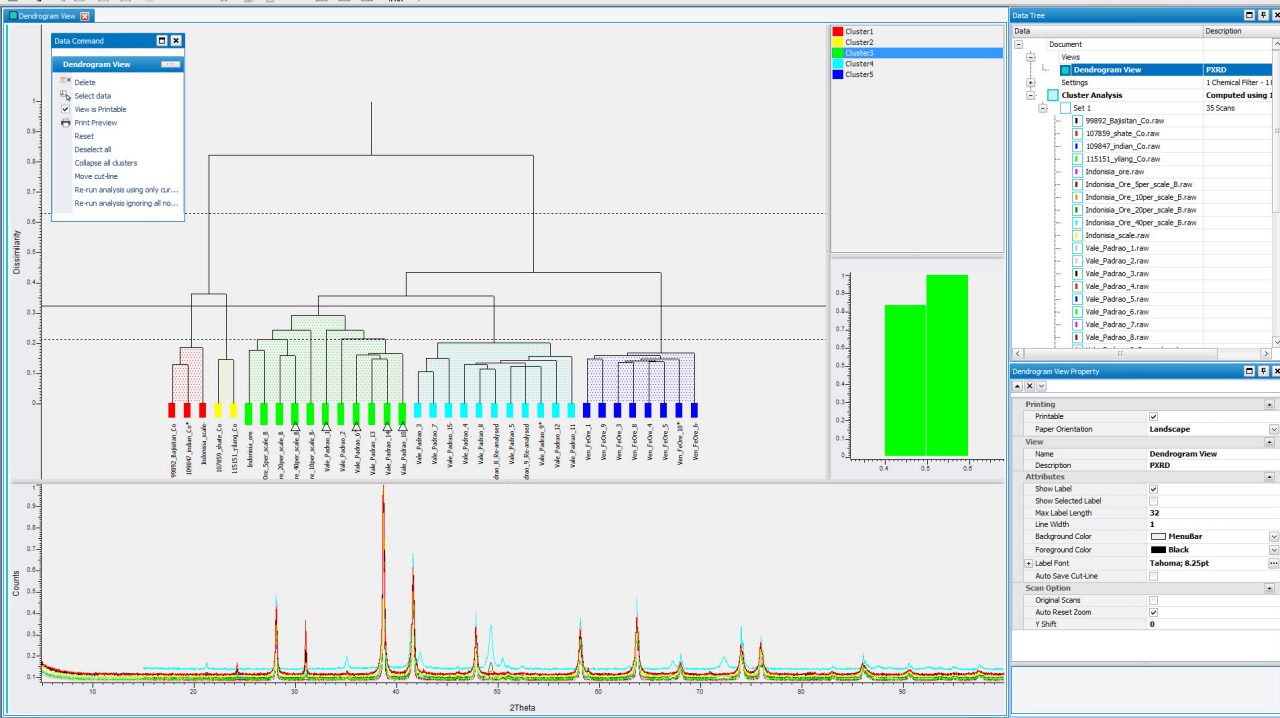Expand the Label Font property
Screen dimensions: 1280x718
click(x=1029, y=563)
